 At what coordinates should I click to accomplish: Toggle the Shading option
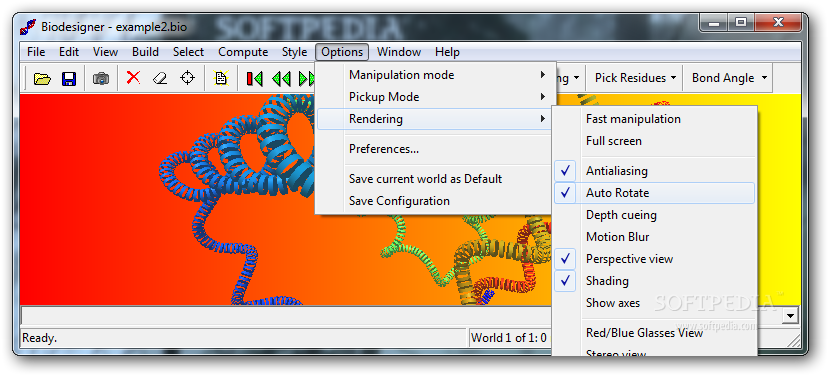[655, 281]
